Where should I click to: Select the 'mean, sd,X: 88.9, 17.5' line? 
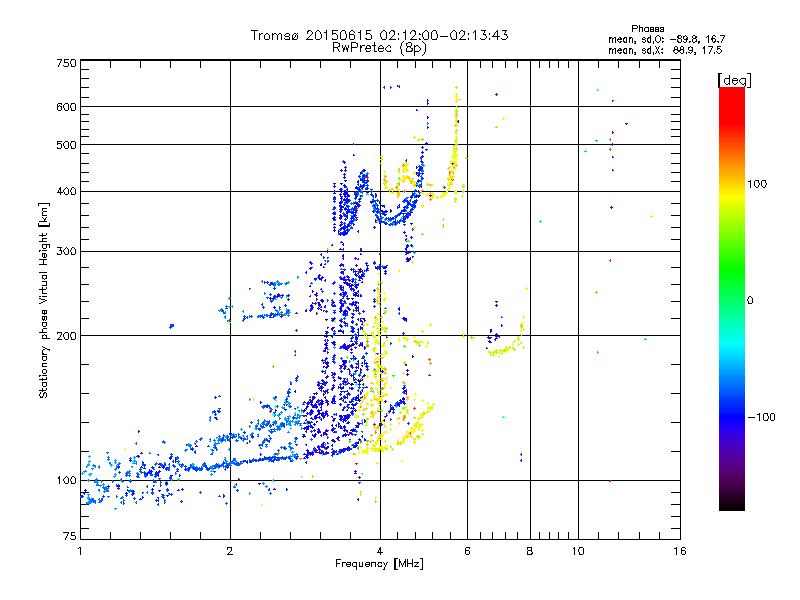665,50
